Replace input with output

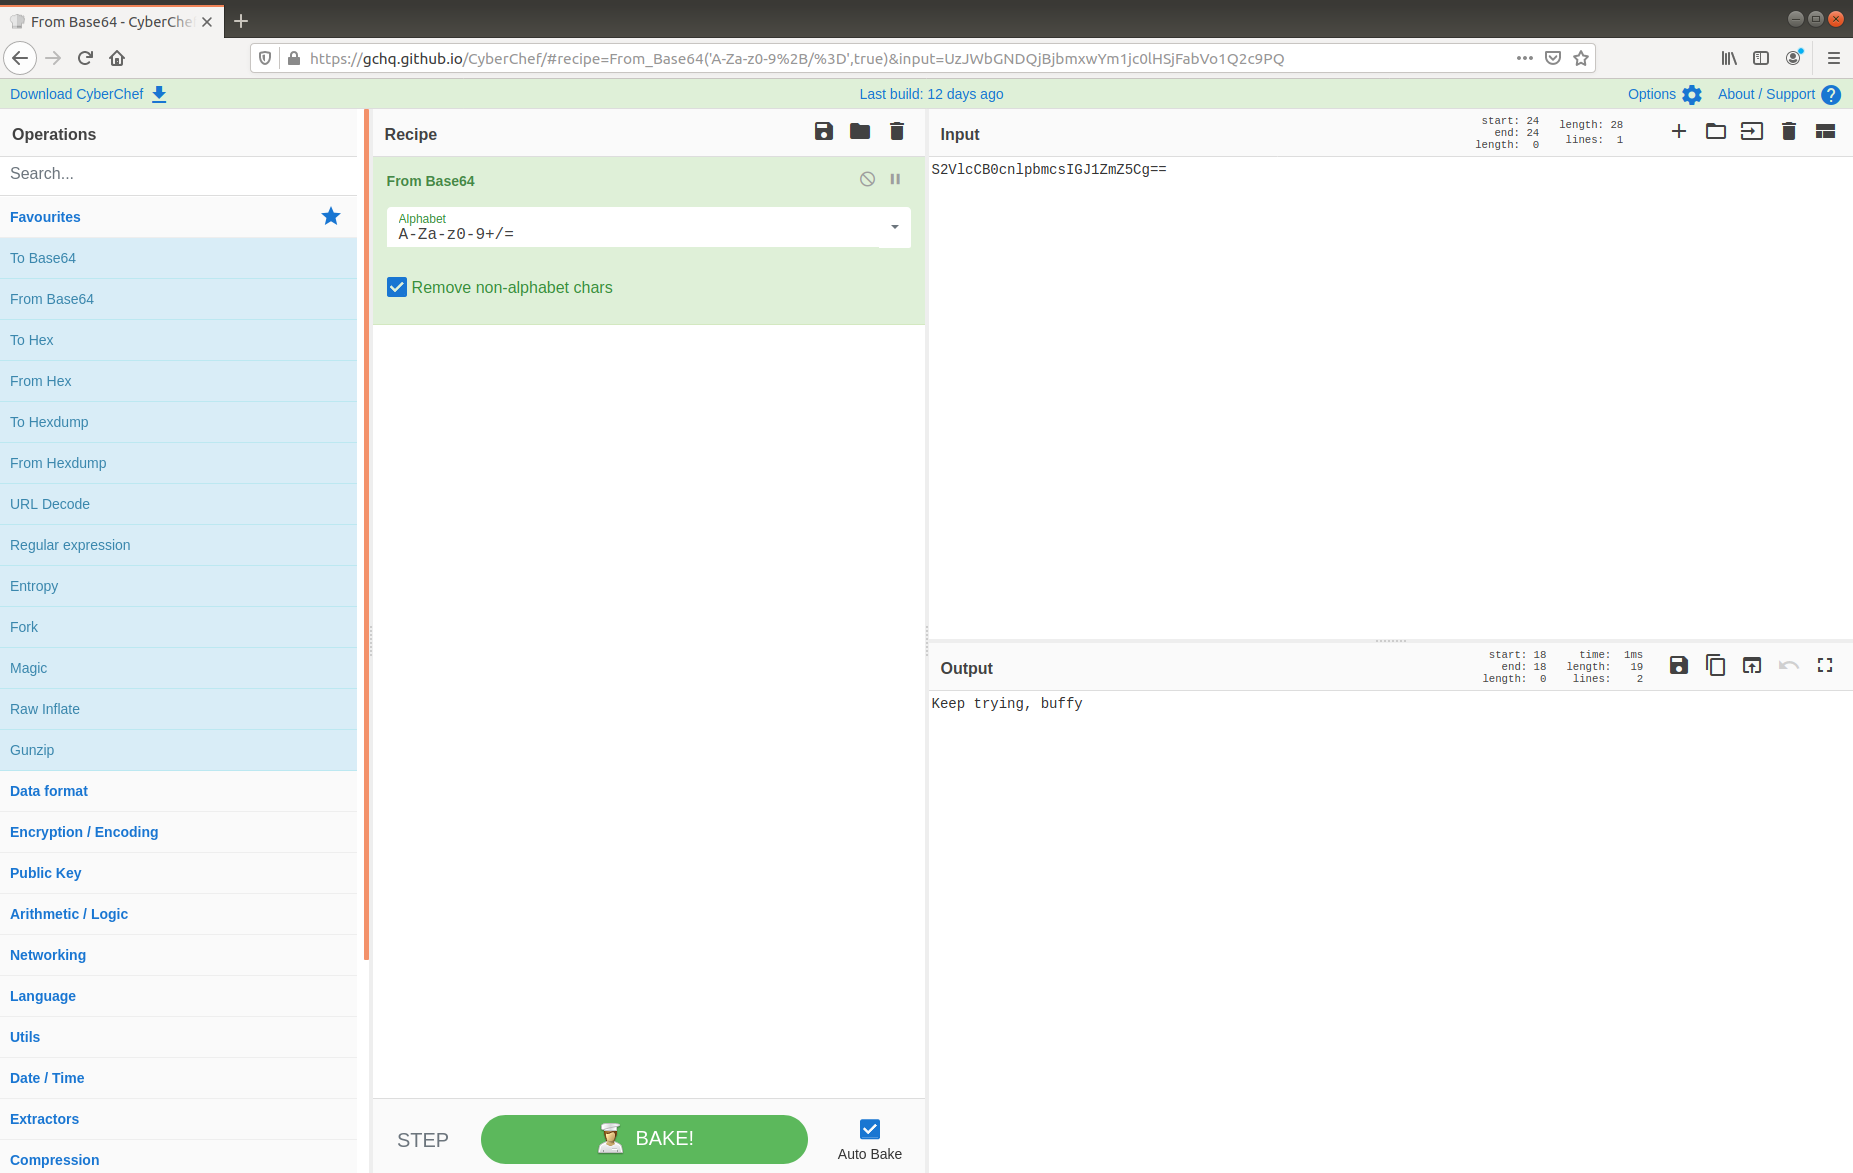(1751, 666)
